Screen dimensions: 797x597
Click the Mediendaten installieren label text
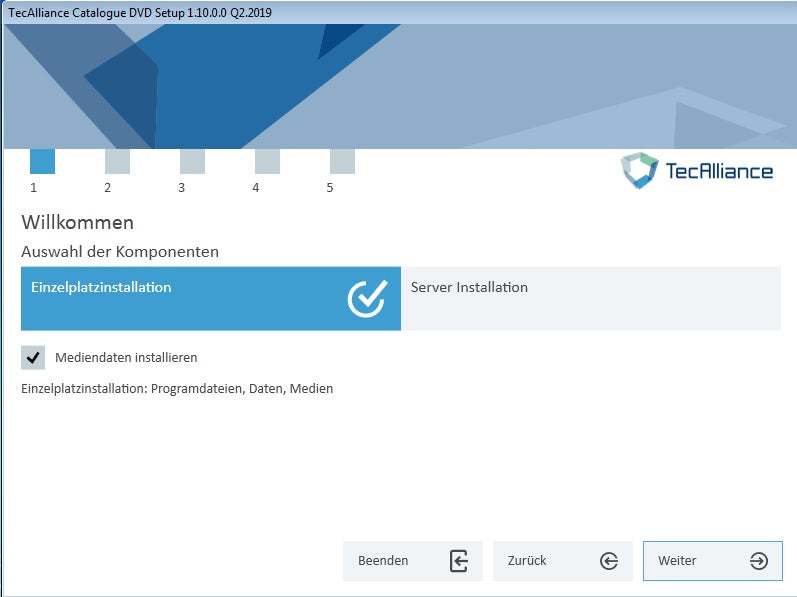click(x=126, y=358)
